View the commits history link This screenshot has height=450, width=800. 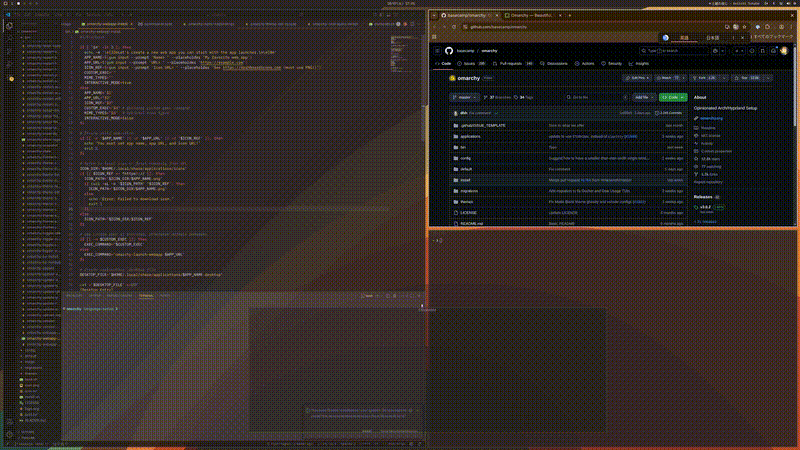pyautogui.click(x=668, y=113)
